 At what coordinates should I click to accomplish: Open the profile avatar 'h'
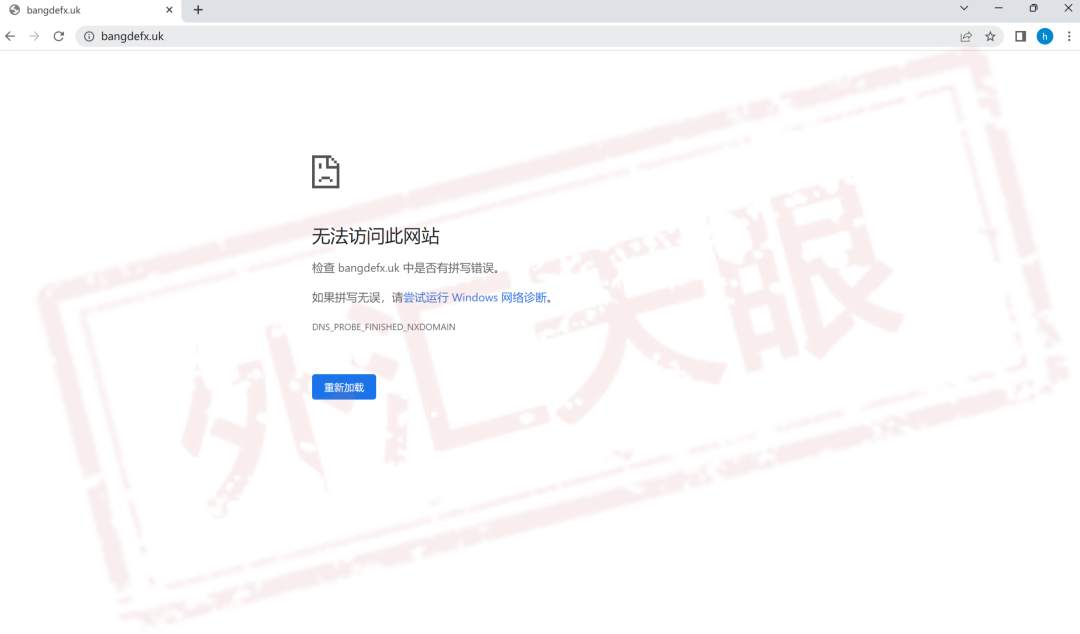[x=1045, y=37]
